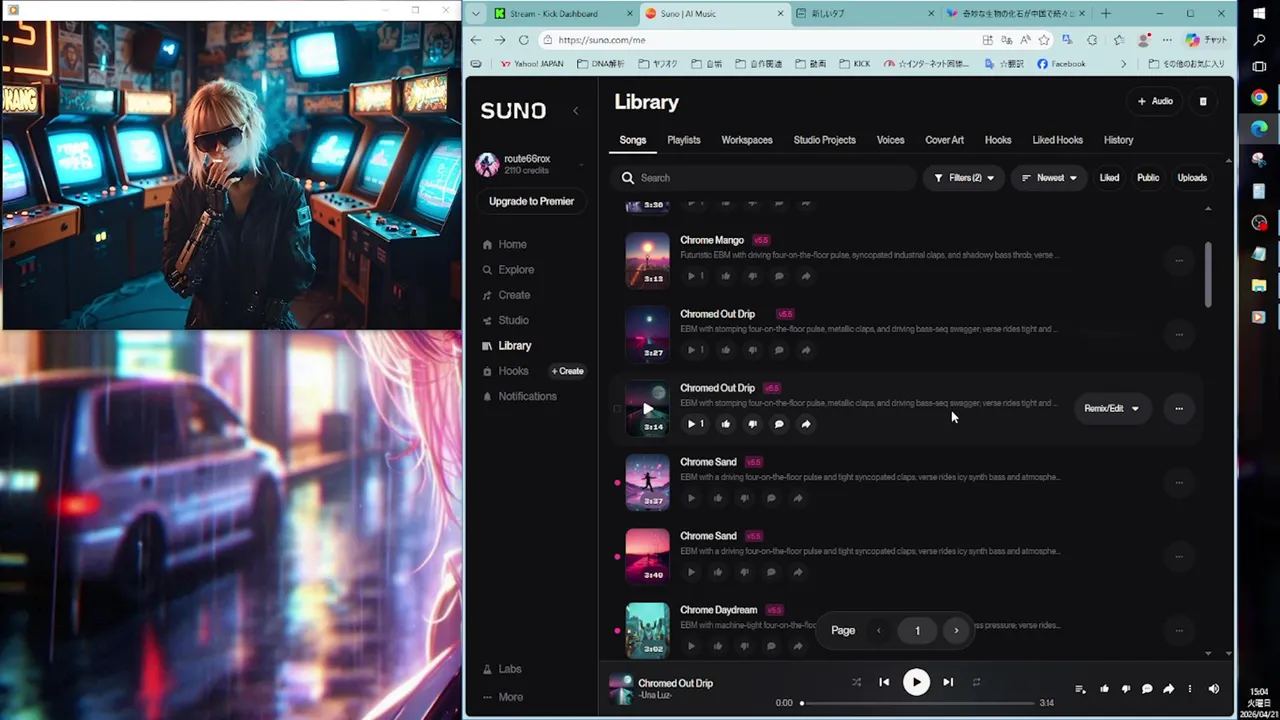Open the browser tab list dropdown
The image size is (1280, 720).
[476, 14]
